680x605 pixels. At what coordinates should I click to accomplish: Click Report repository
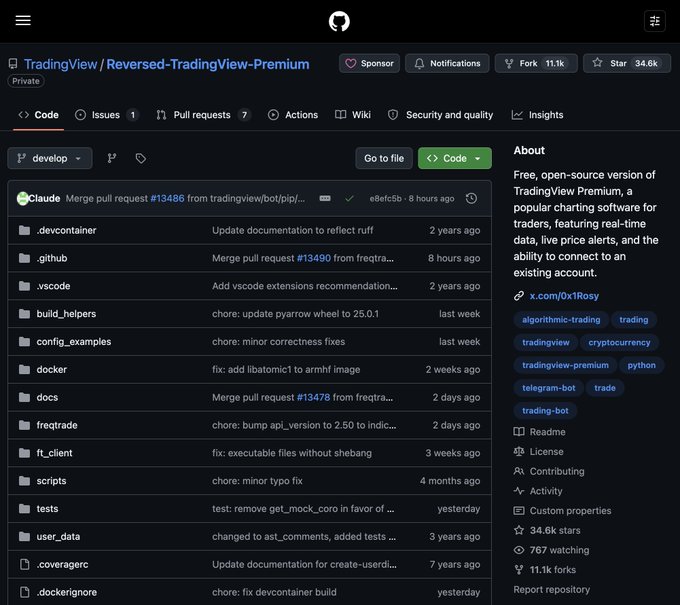pos(551,589)
